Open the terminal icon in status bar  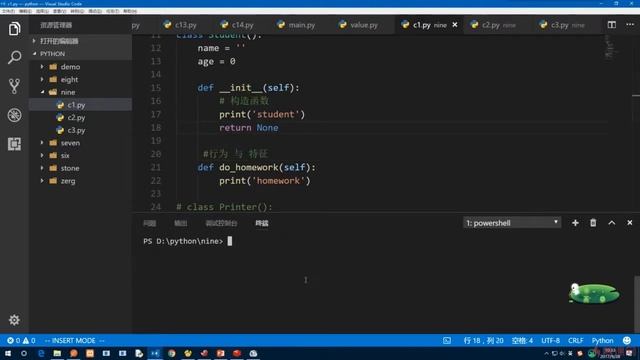click(447, 340)
